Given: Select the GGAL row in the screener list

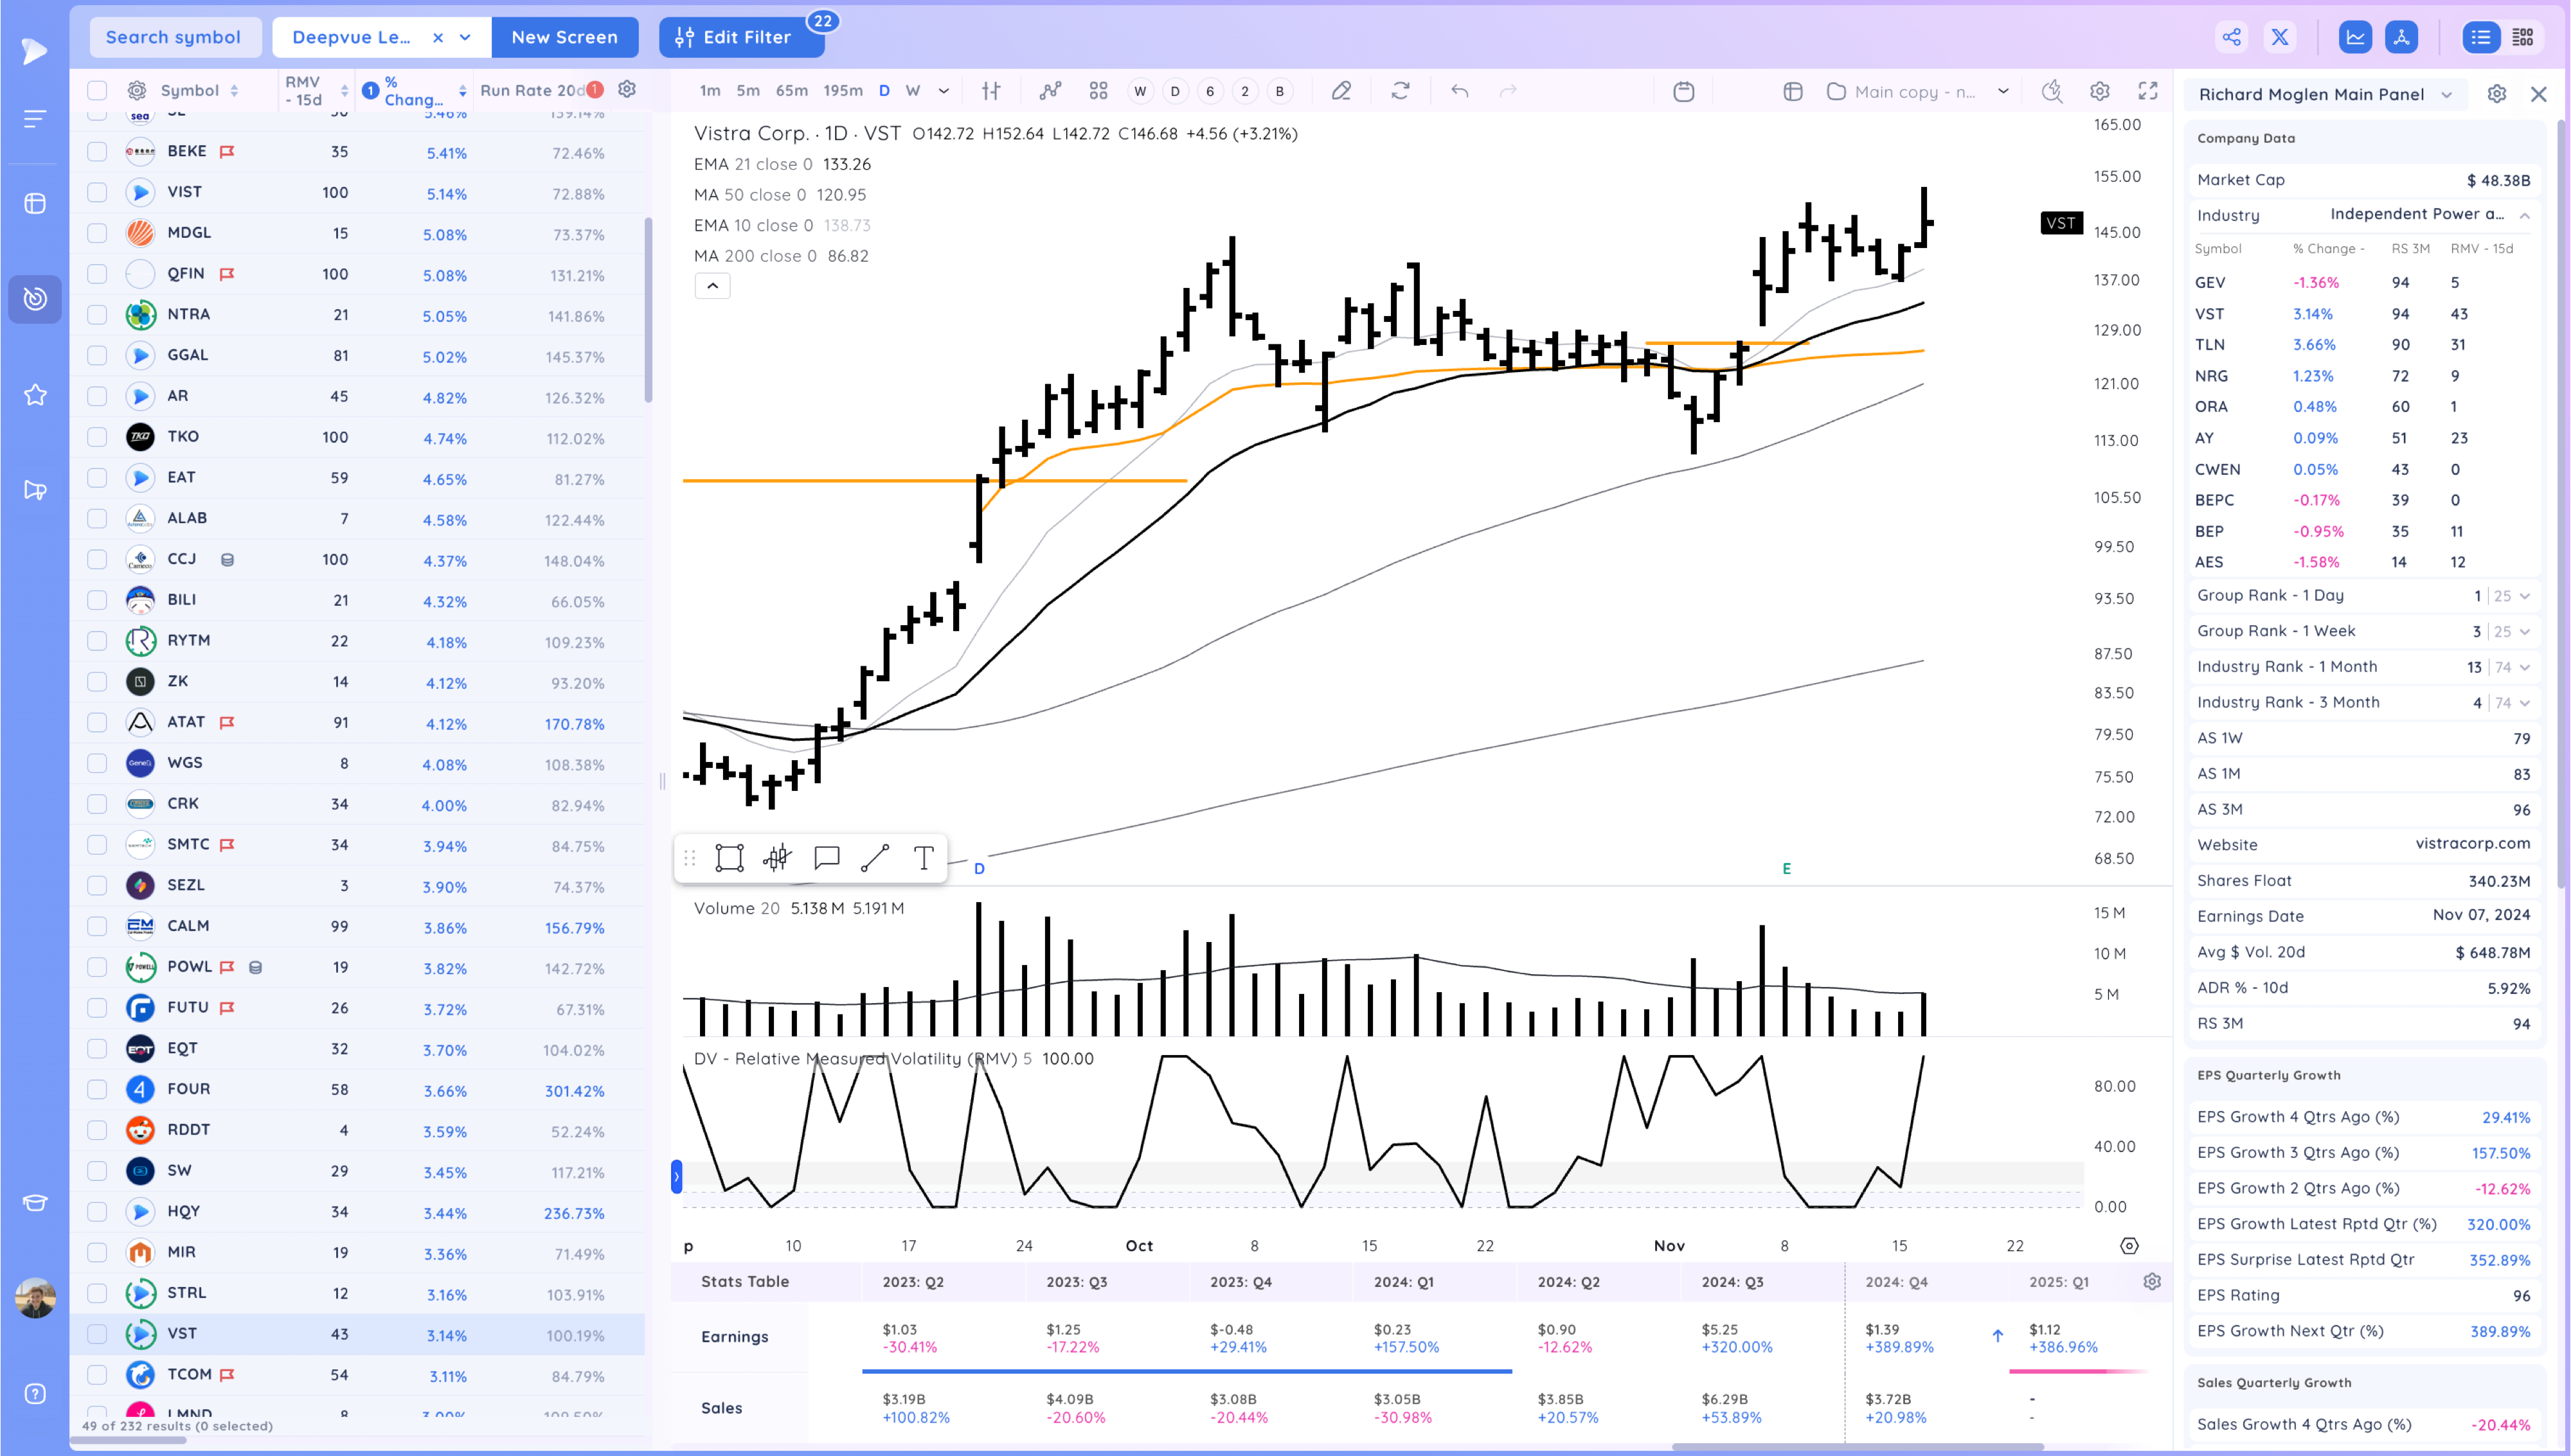Looking at the screenshot, I should tap(357, 355).
